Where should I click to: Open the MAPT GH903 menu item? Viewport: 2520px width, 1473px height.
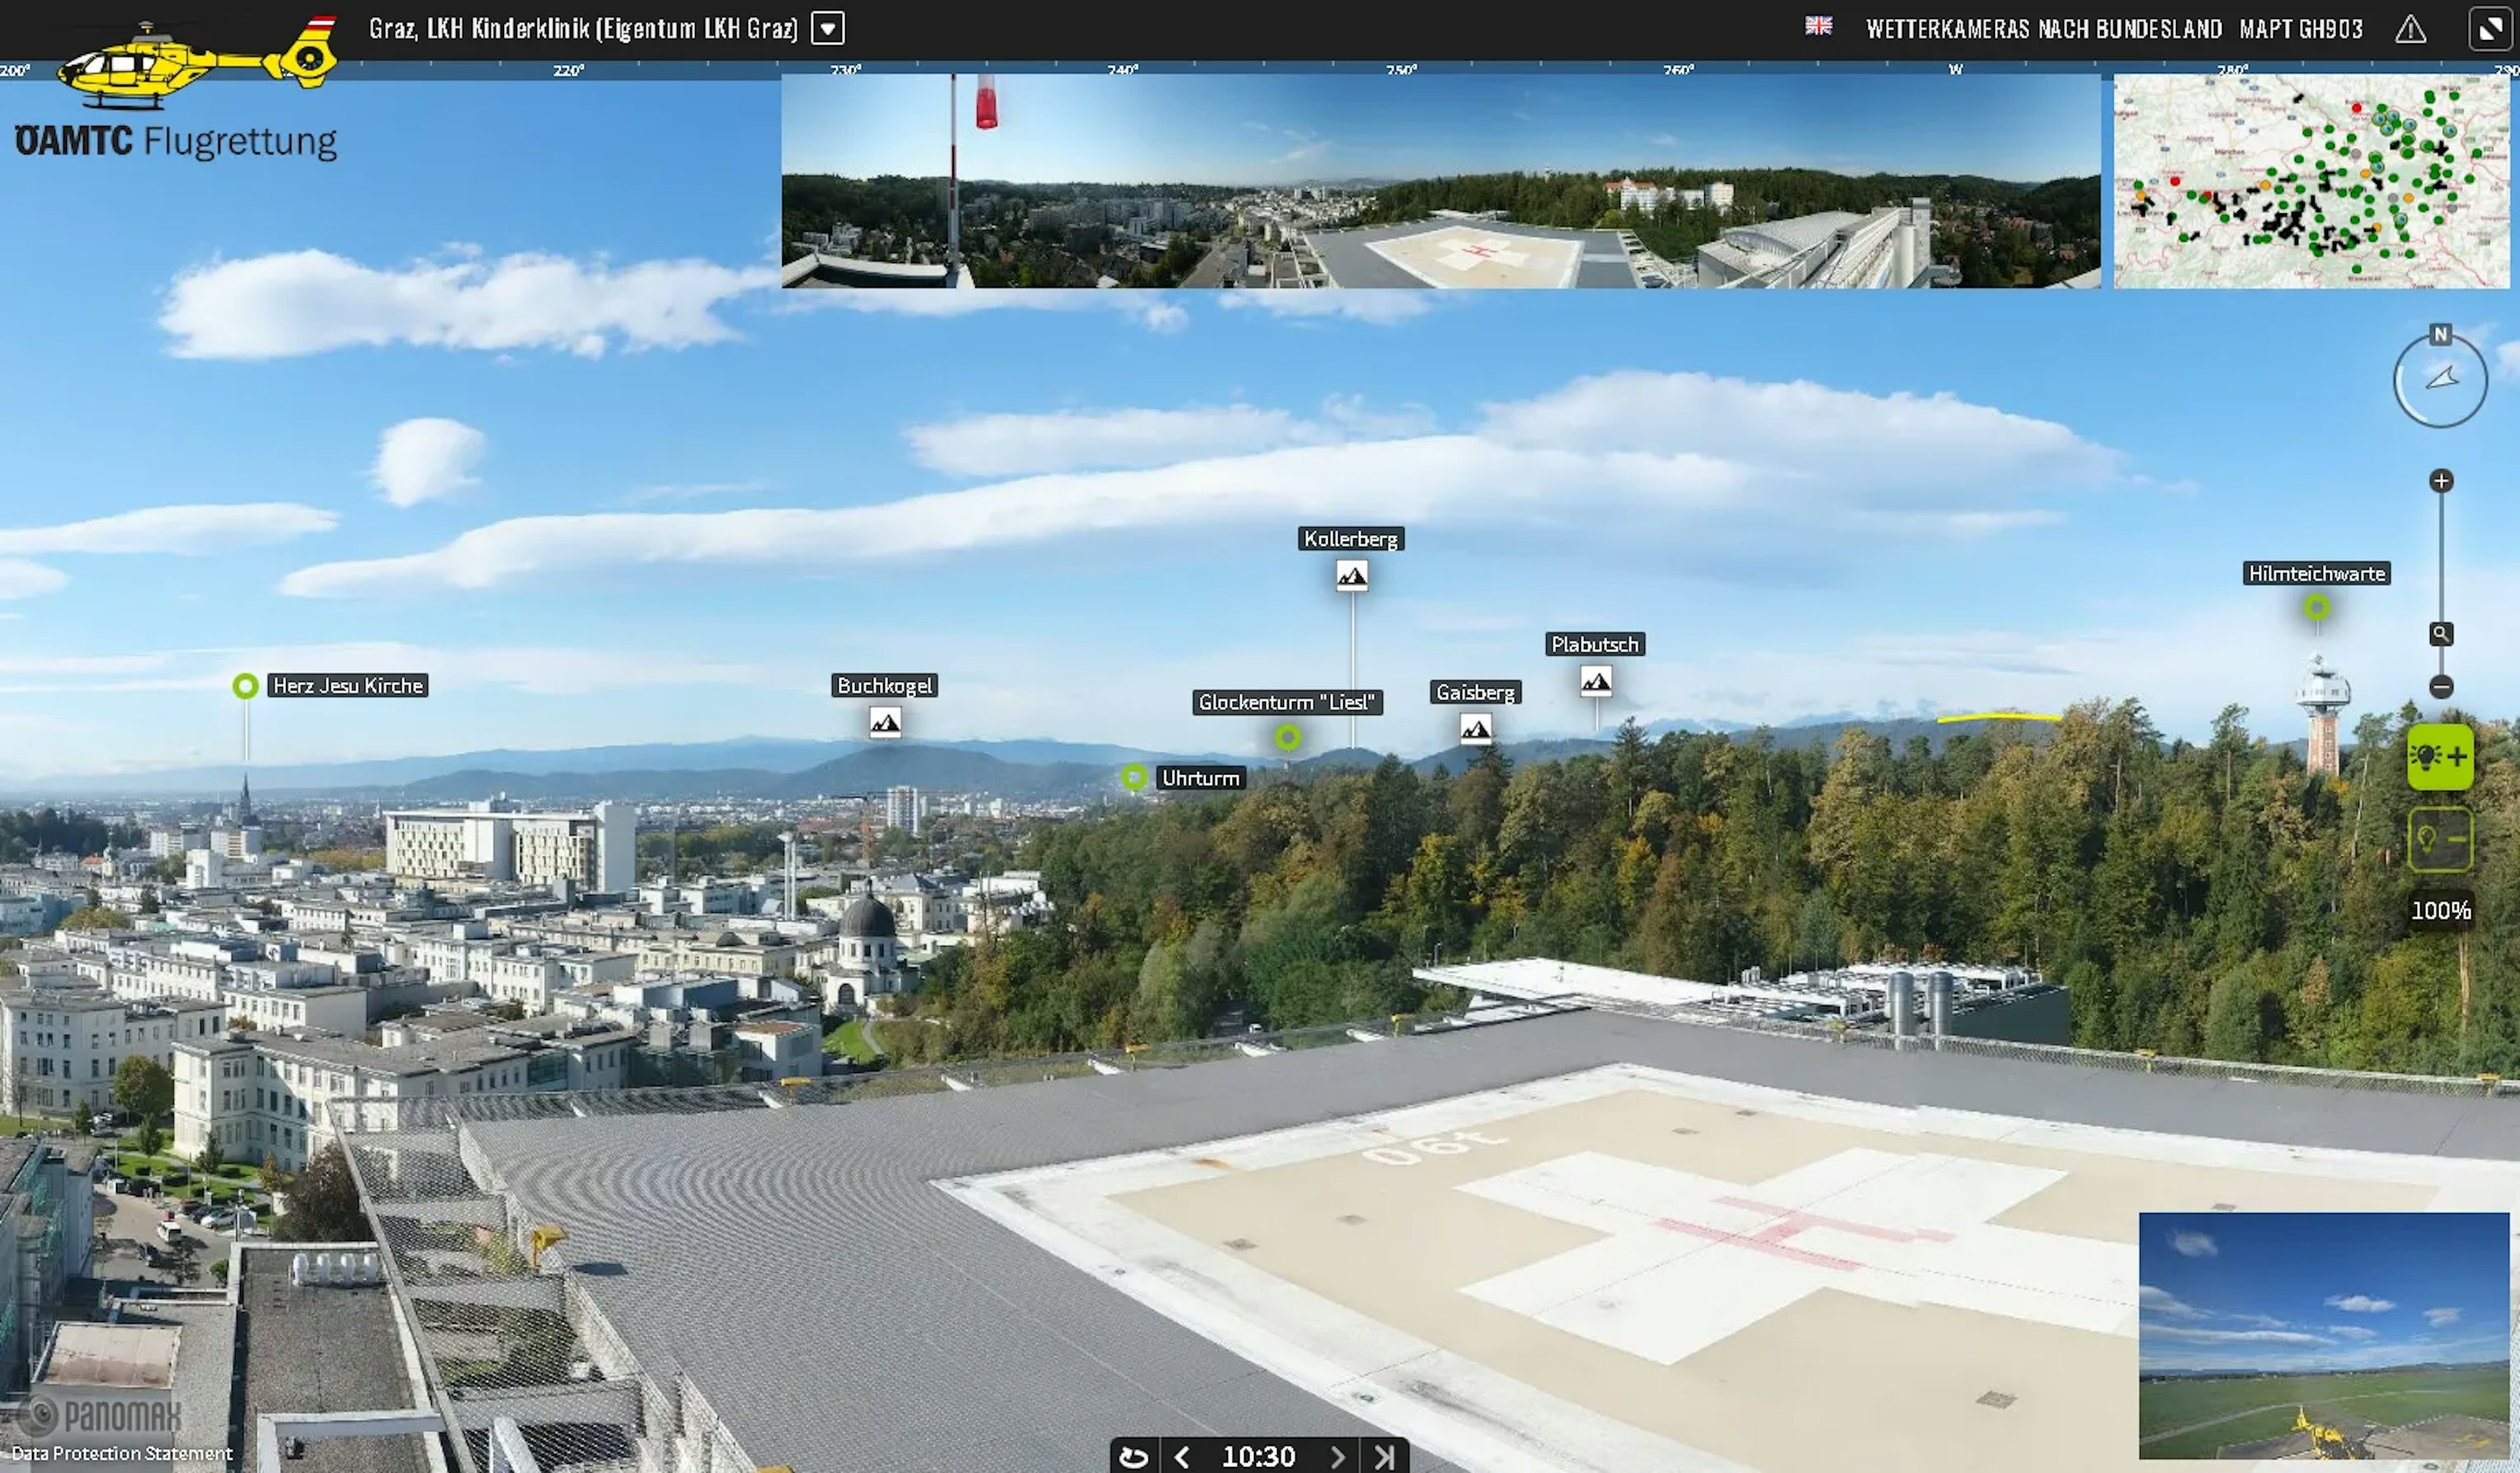coord(2300,29)
